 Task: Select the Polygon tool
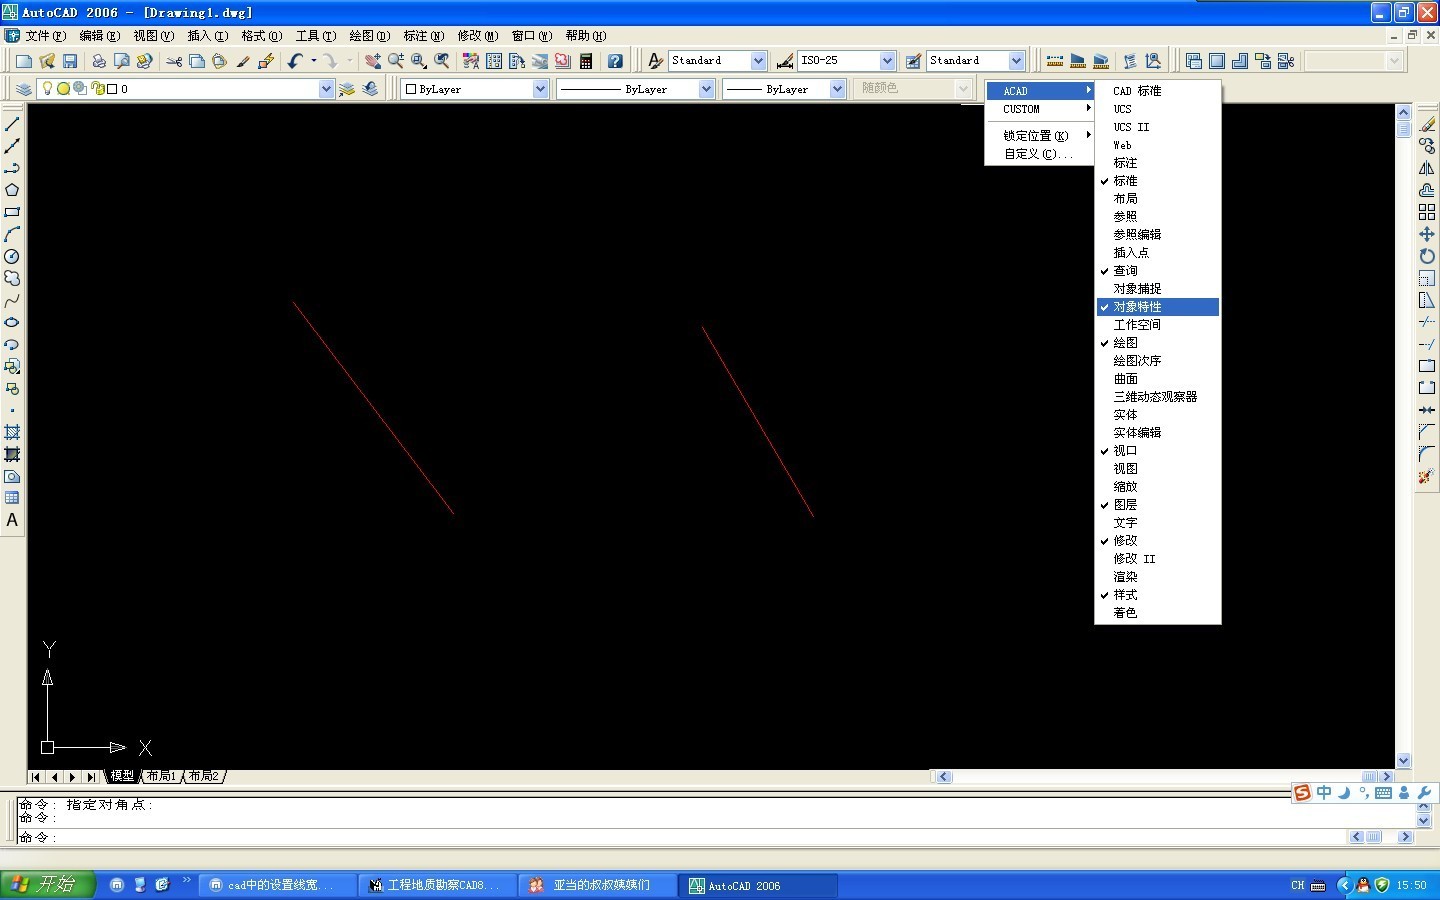(x=12, y=190)
